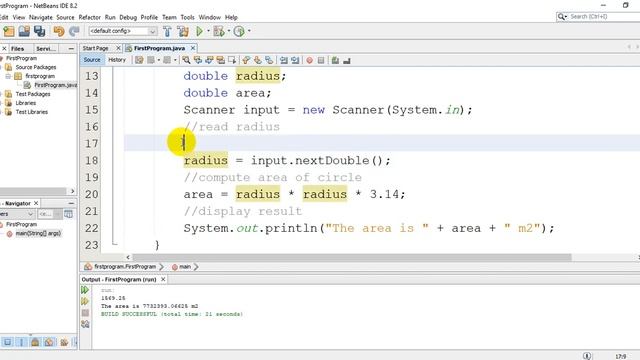Click the Find Selection magnifier icon
Viewport: 640px width, 360px height.
pyautogui.click(x=186, y=60)
